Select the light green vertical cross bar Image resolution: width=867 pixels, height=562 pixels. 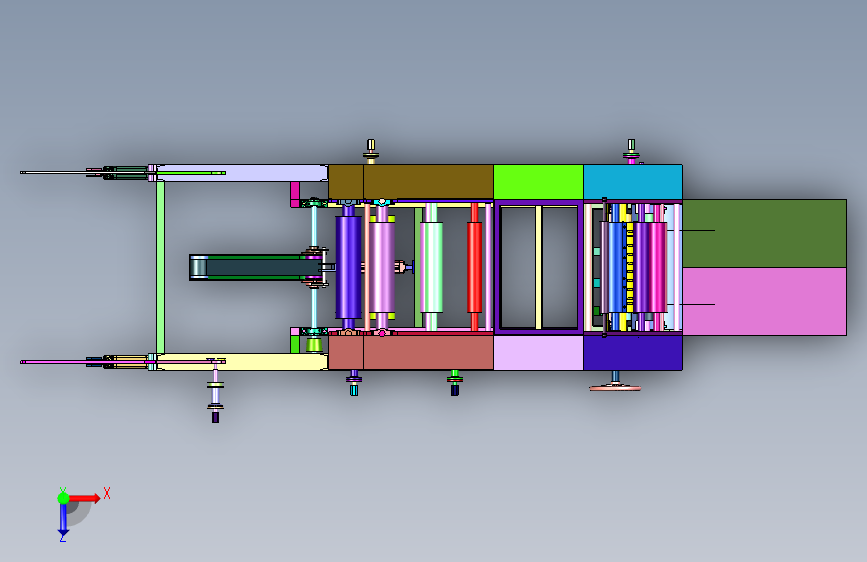pos(160,267)
